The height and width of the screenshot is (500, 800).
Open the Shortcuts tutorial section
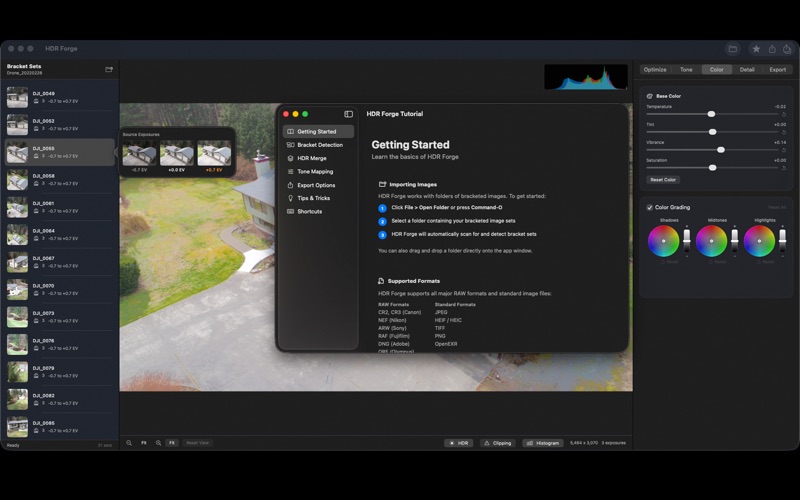(x=318, y=211)
